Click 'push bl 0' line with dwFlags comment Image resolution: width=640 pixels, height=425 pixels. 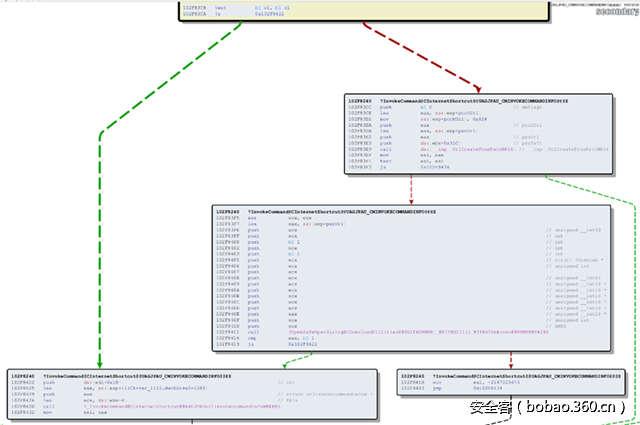tap(445, 107)
